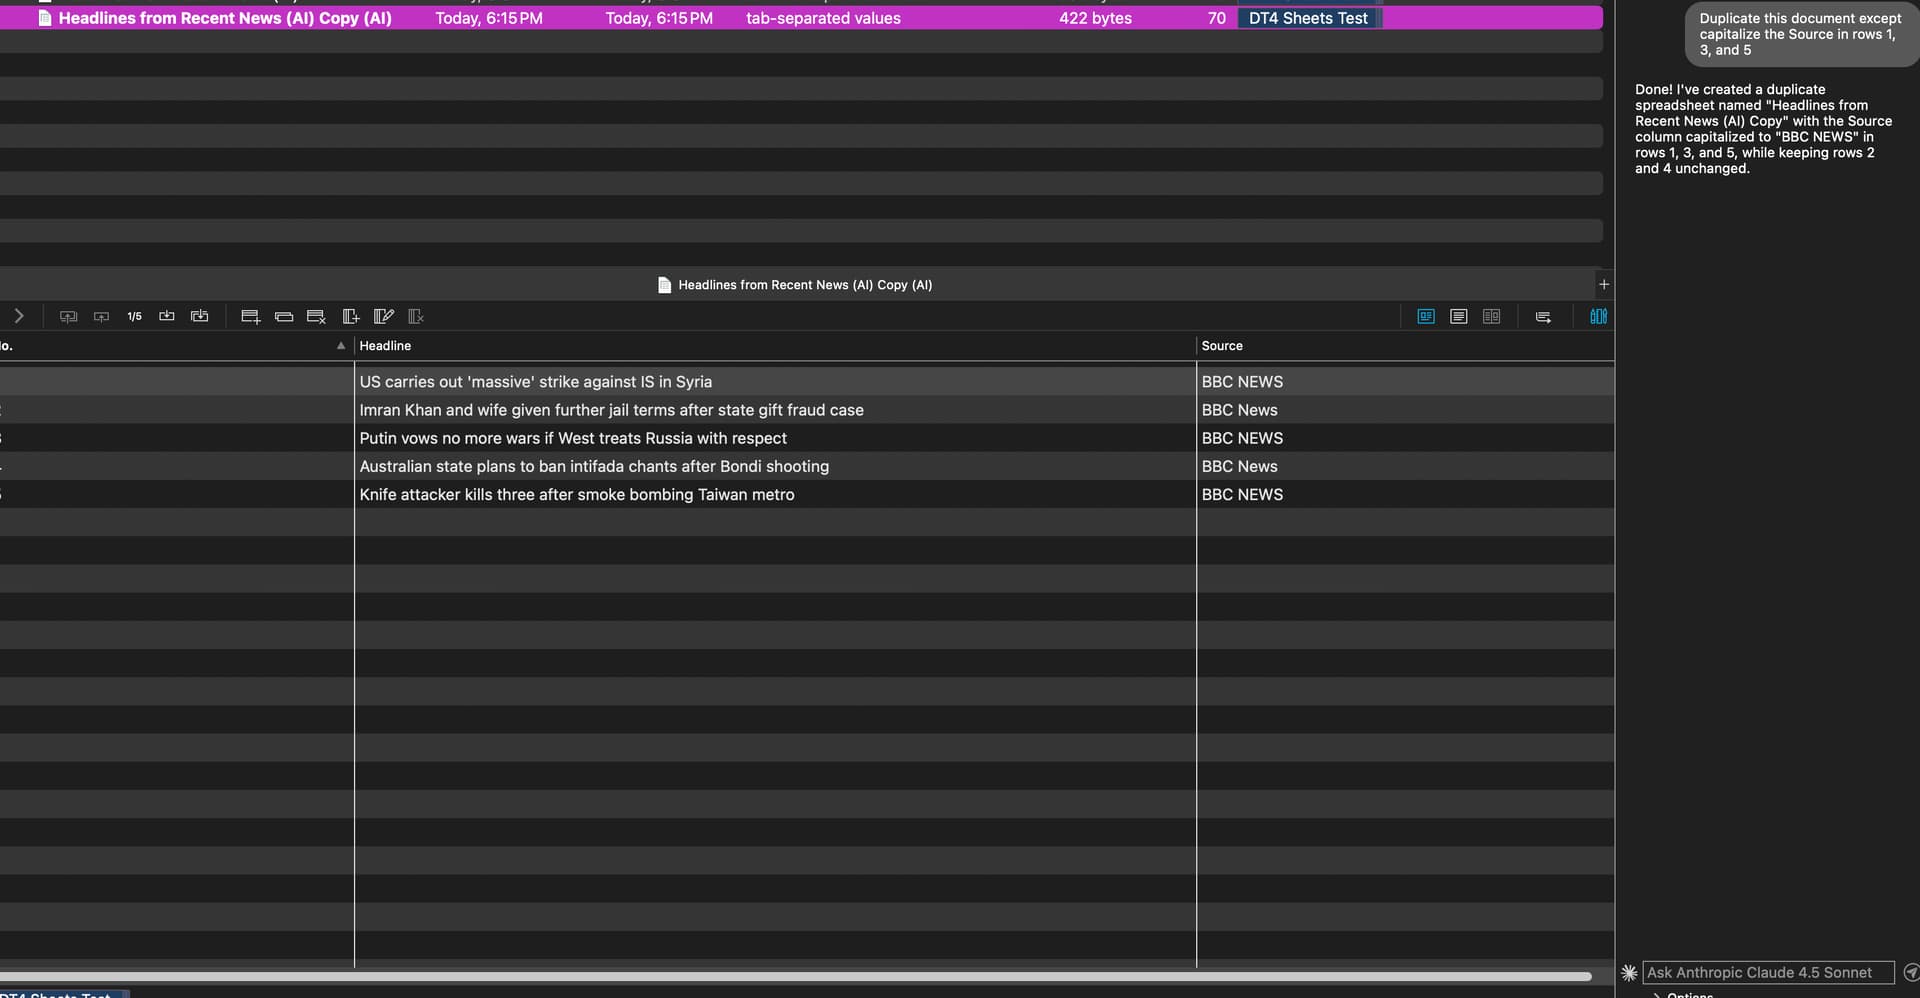This screenshot has height=998, width=1920.
Task: Jump to last record icon
Action: click(200, 317)
